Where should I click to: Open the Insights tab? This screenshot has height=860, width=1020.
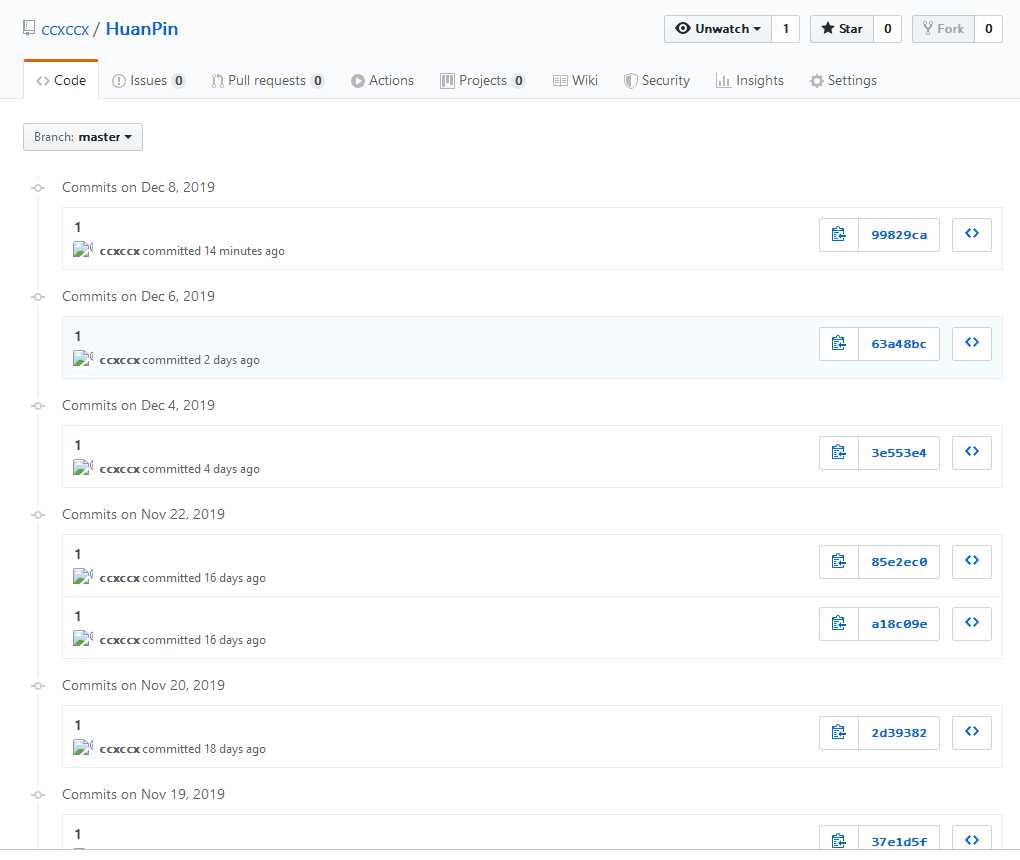[750, 81]
